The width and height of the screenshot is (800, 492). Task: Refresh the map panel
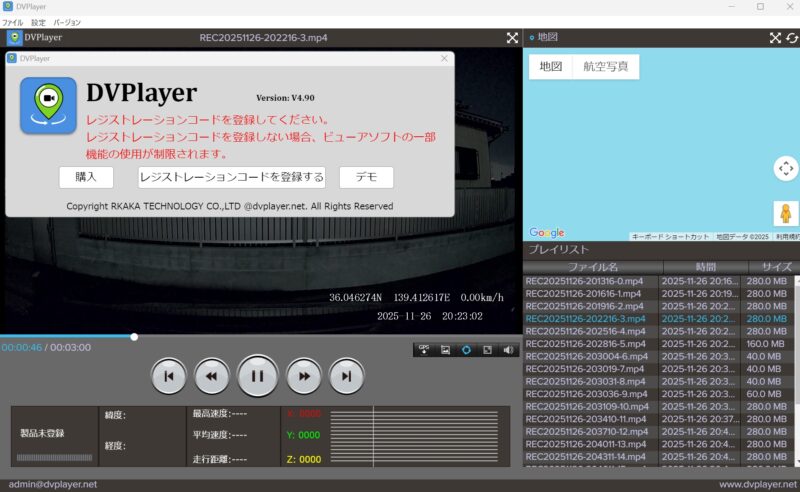click(792, 38)
